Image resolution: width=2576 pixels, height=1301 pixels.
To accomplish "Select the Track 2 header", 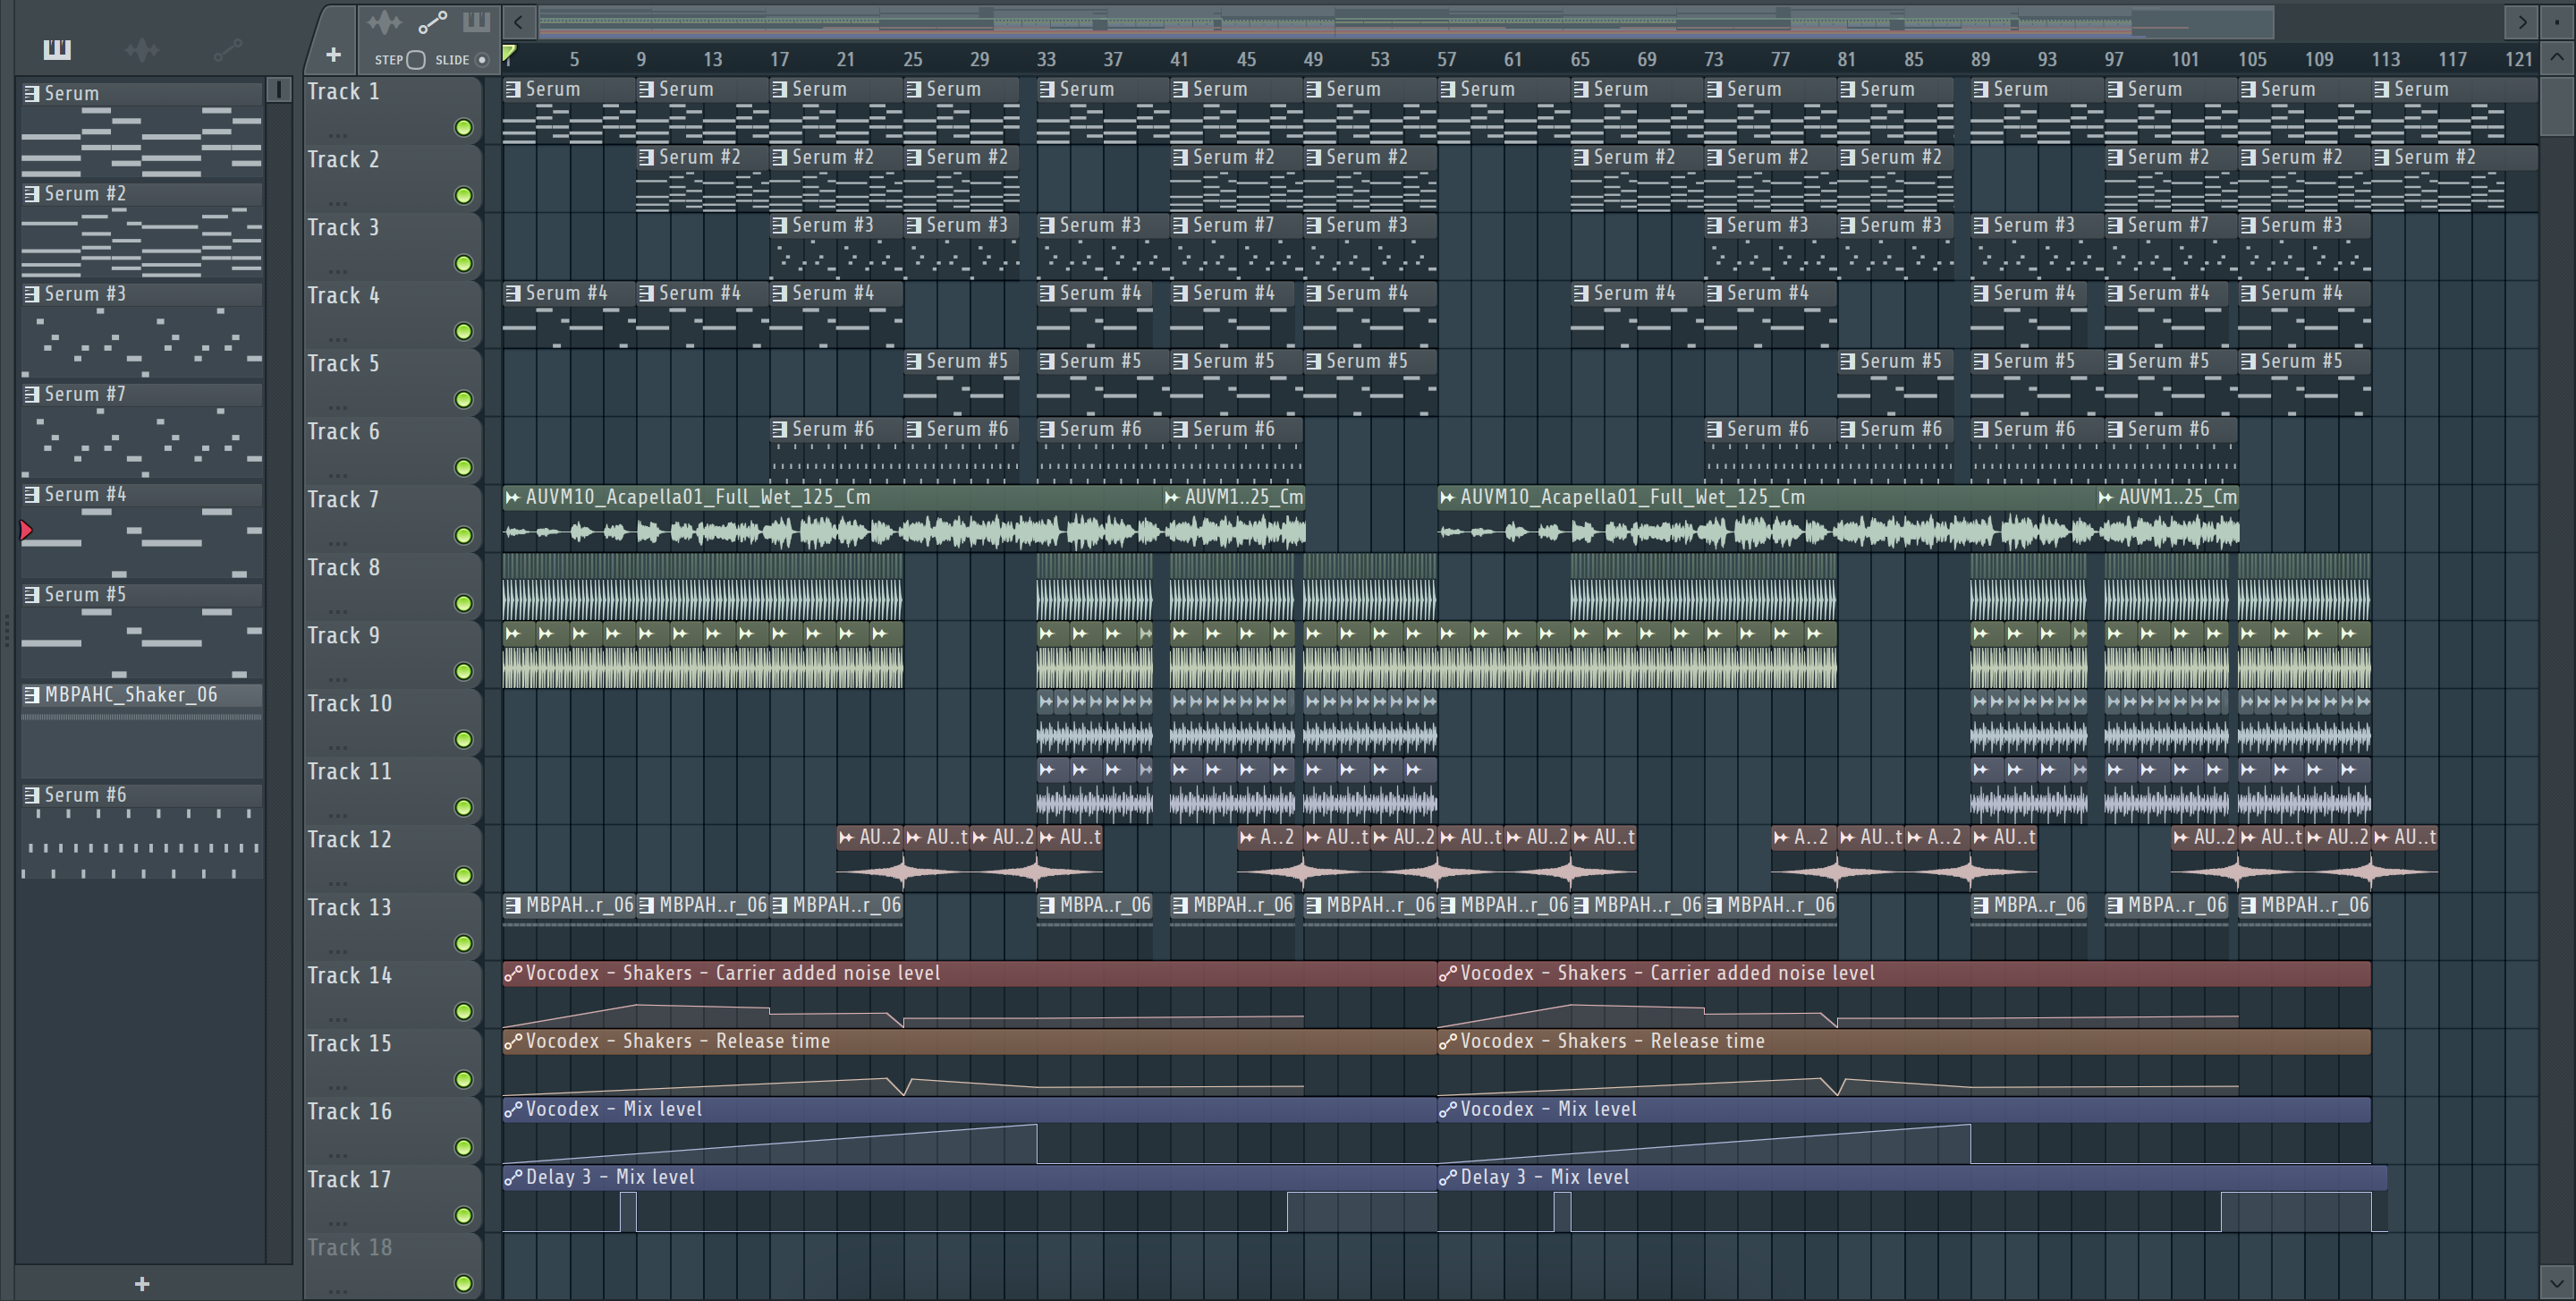I will pyautogui.click(x=392, y=177).
